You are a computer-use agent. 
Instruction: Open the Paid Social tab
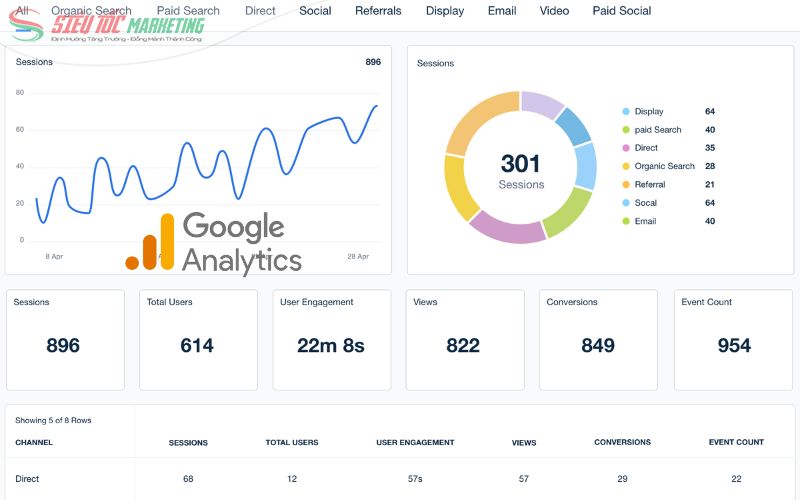(x=621, y=11)
